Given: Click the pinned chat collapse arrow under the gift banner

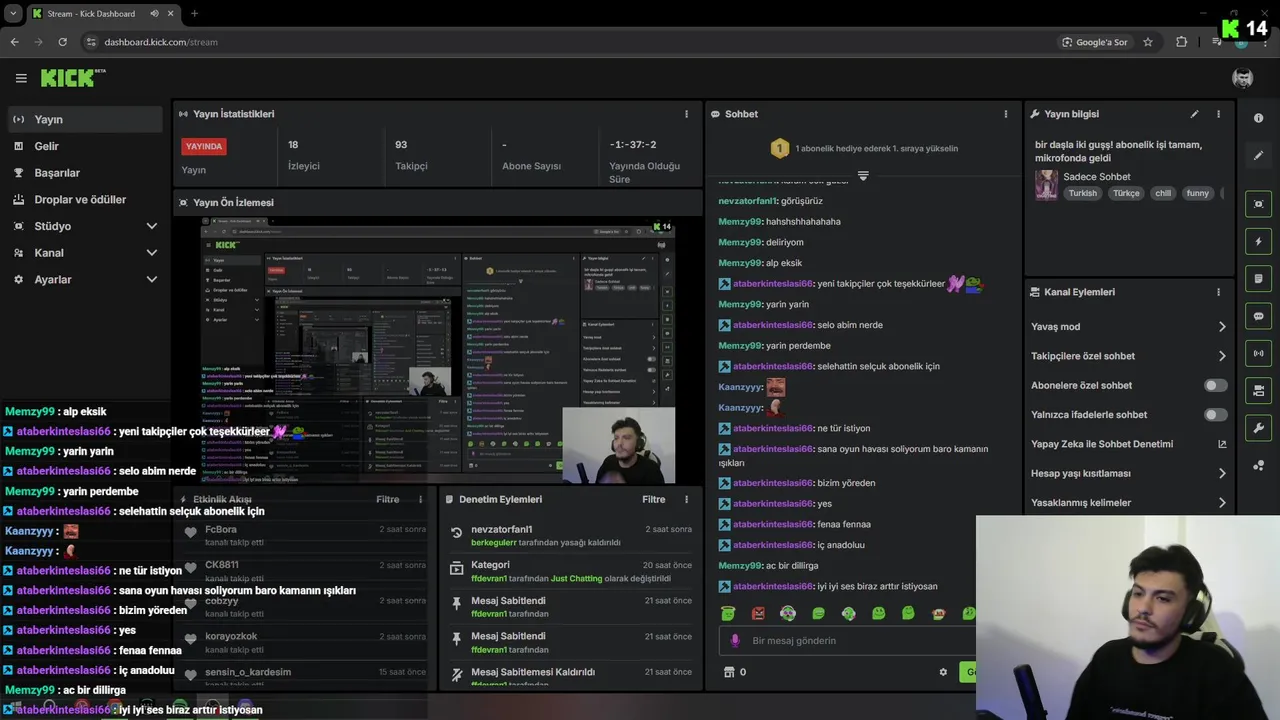Looking at the screenshot, I should point(863,175).
